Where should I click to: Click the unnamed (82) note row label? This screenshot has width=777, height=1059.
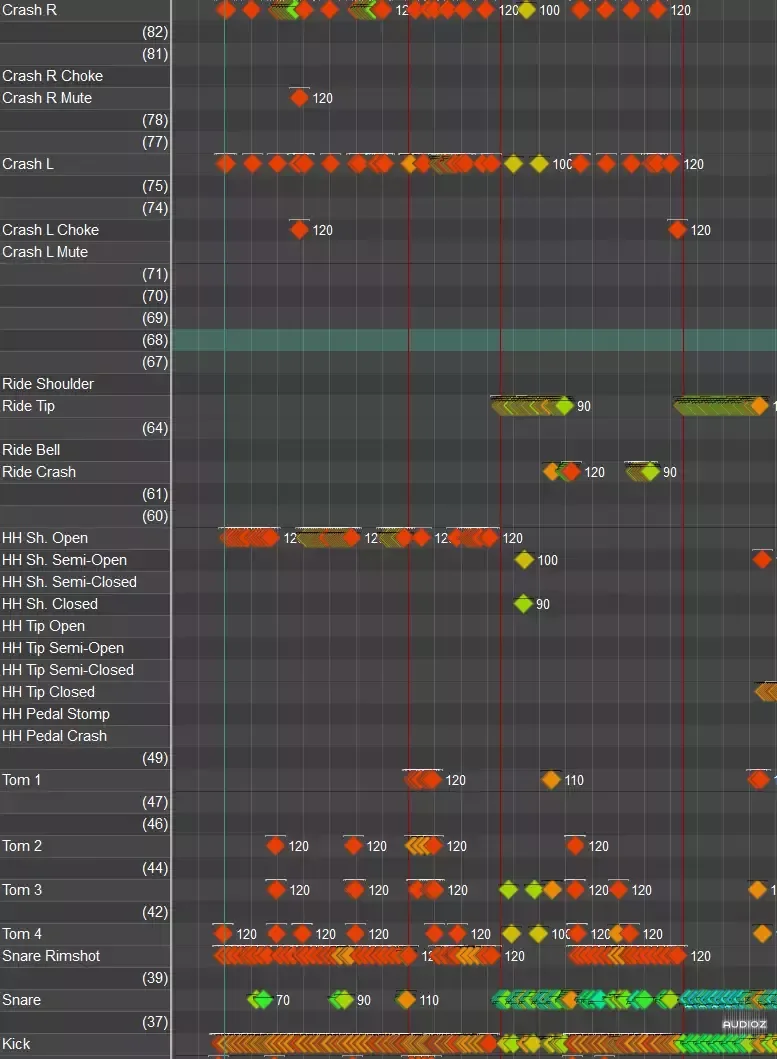coord(155,32)
